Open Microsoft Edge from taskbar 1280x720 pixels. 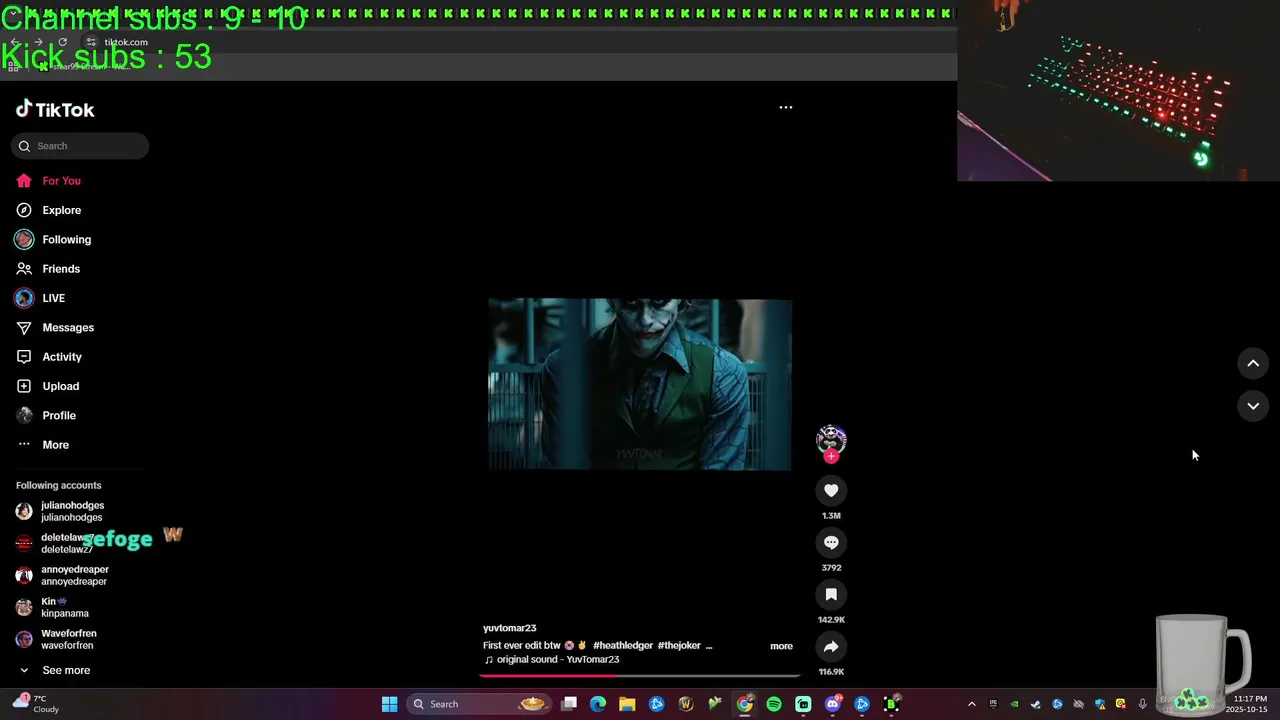598,704
